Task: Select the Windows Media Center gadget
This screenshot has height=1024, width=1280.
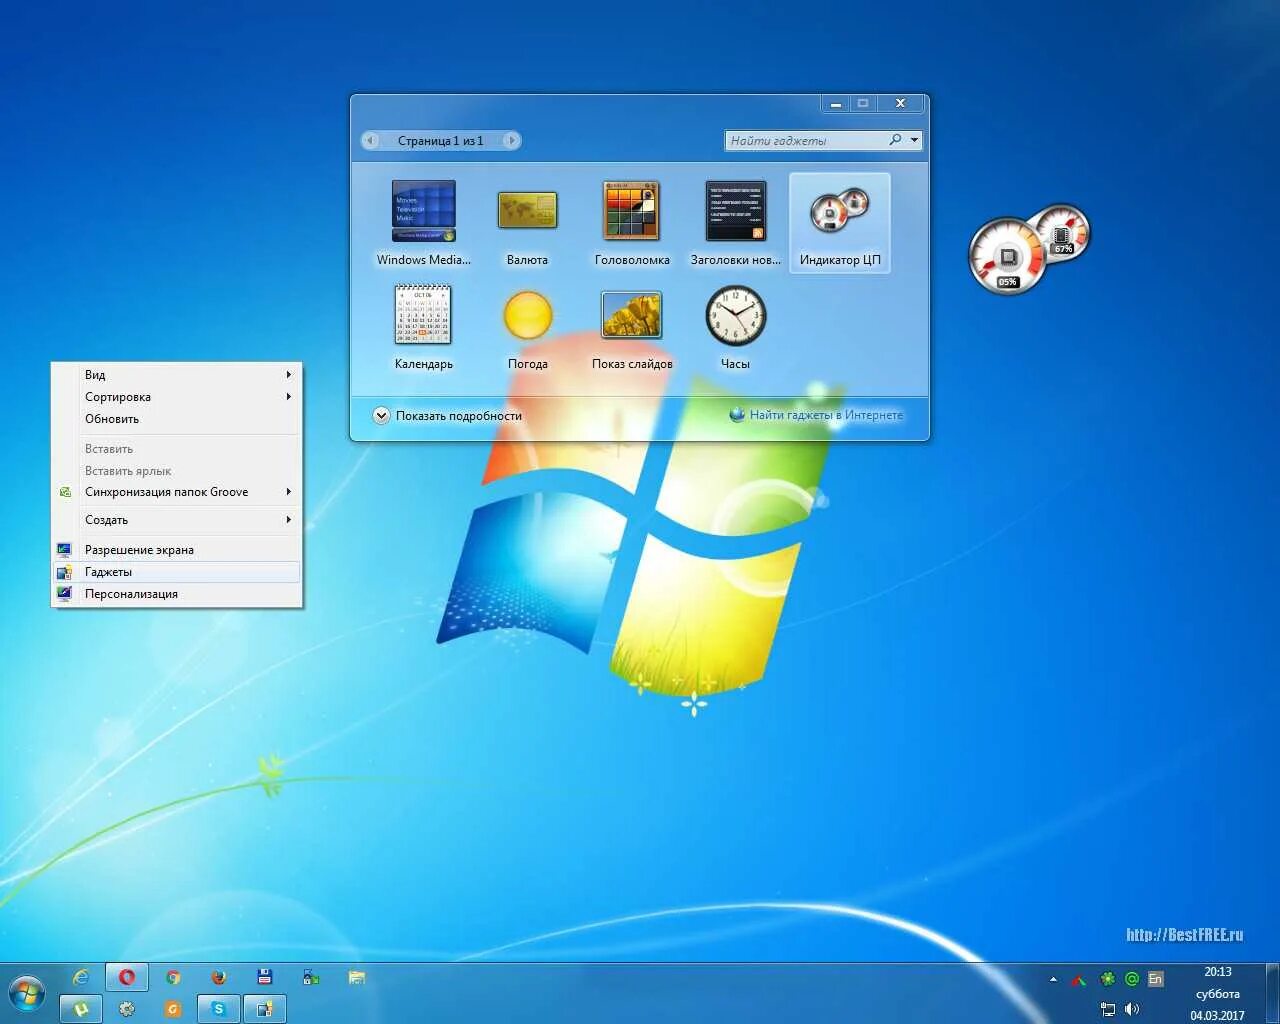Action: pyautogui.click(x=423, y=222)
